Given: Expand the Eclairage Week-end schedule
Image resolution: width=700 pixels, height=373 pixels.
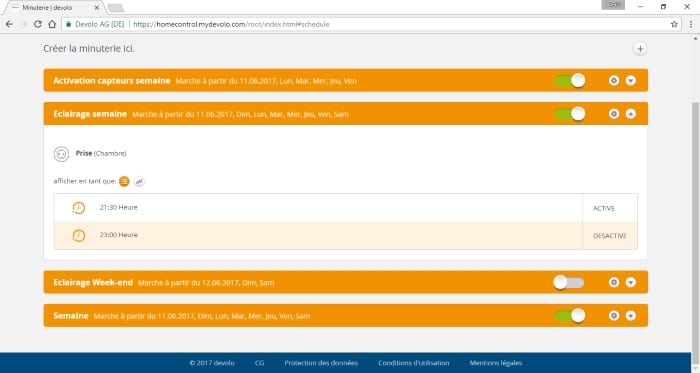Looking at the screenshot, I should tap(630, 282).
